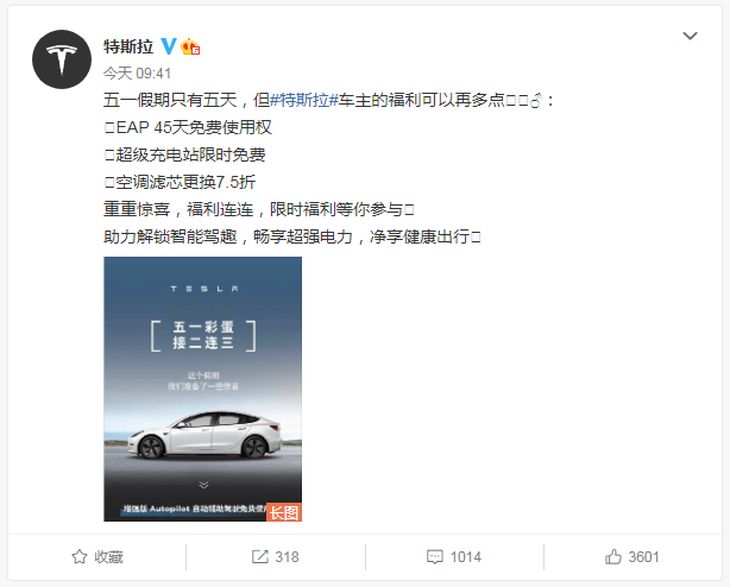Click the 长图 long image tag
The height and width of the screenshot is (587, 730).
pyautogui.click(x=284, y=512)
